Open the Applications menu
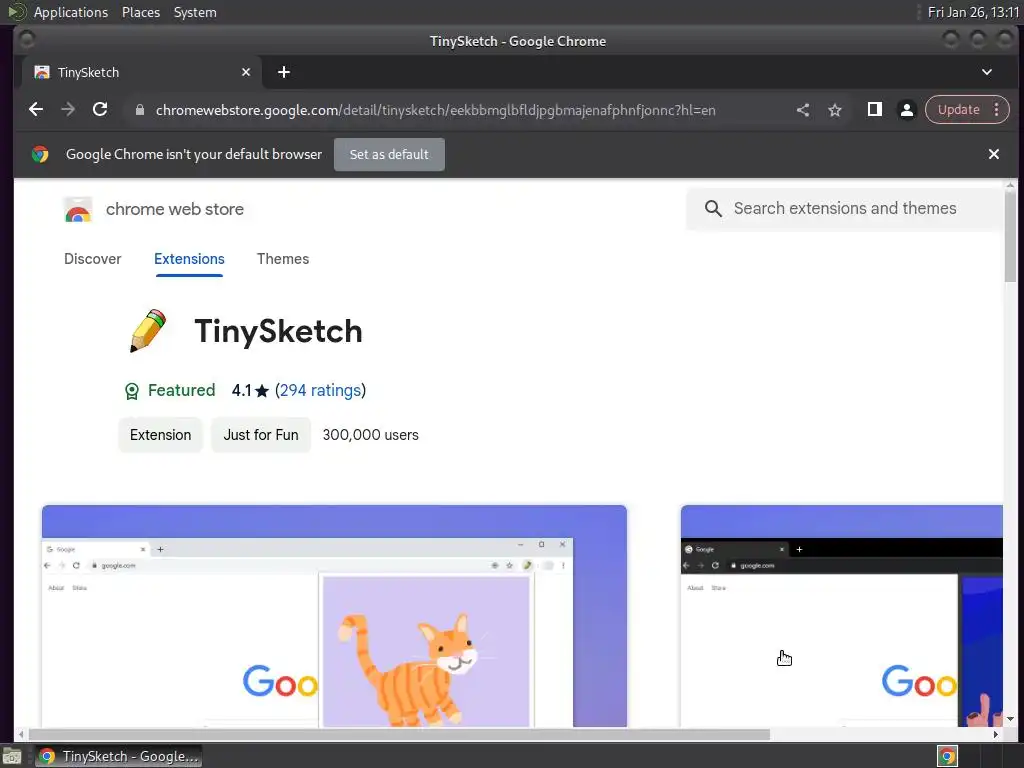 click(x=71, y=12)
